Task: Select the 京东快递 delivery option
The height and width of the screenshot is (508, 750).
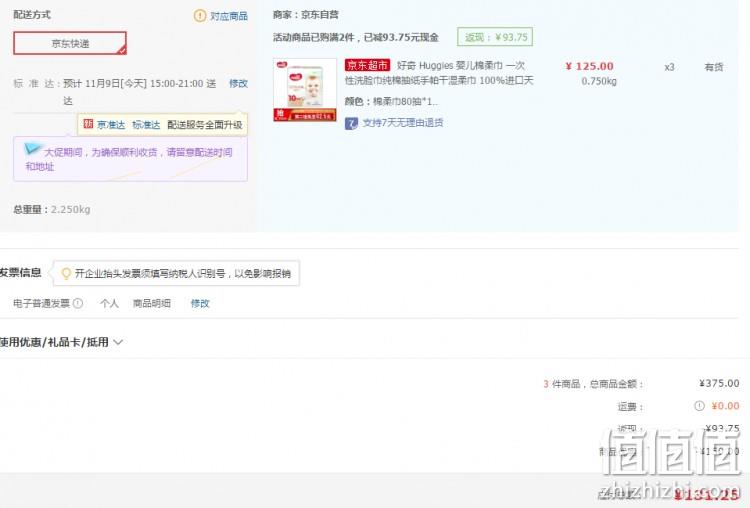Action: click(x=70, y=43)
